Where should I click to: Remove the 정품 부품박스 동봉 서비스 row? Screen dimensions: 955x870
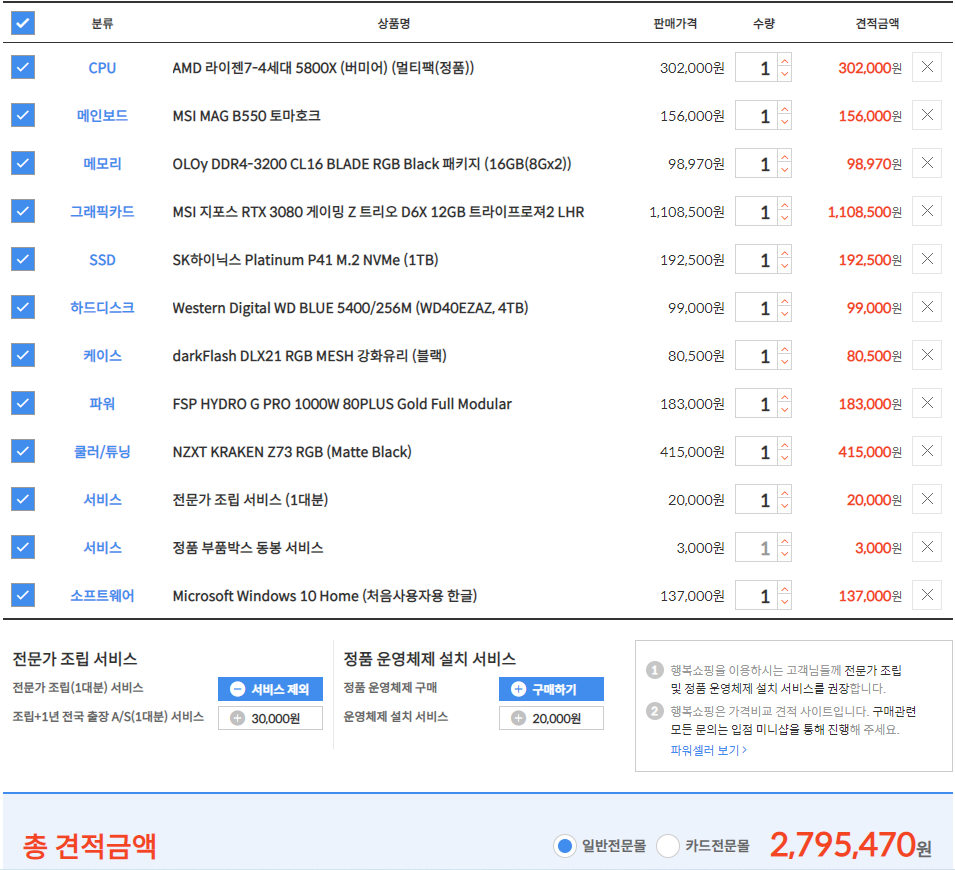[x=926, y=548]
